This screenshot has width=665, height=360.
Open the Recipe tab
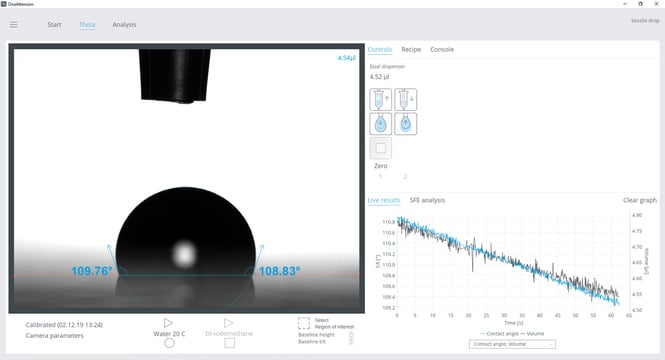tap(411, 50)
